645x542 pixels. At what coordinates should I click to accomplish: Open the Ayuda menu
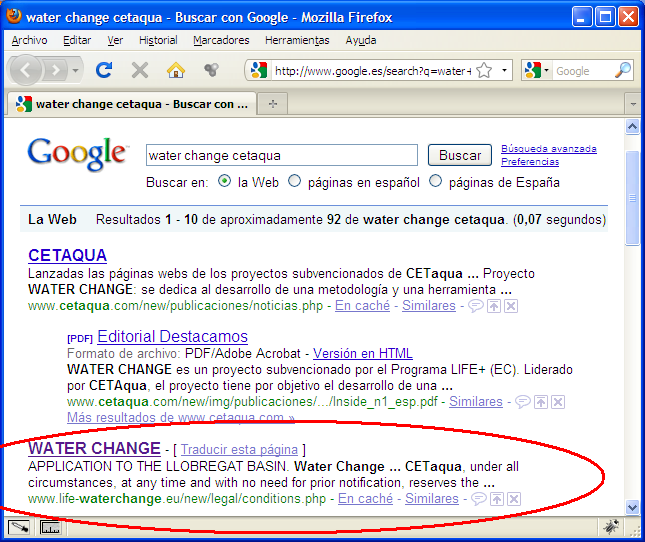click(361, 40)
